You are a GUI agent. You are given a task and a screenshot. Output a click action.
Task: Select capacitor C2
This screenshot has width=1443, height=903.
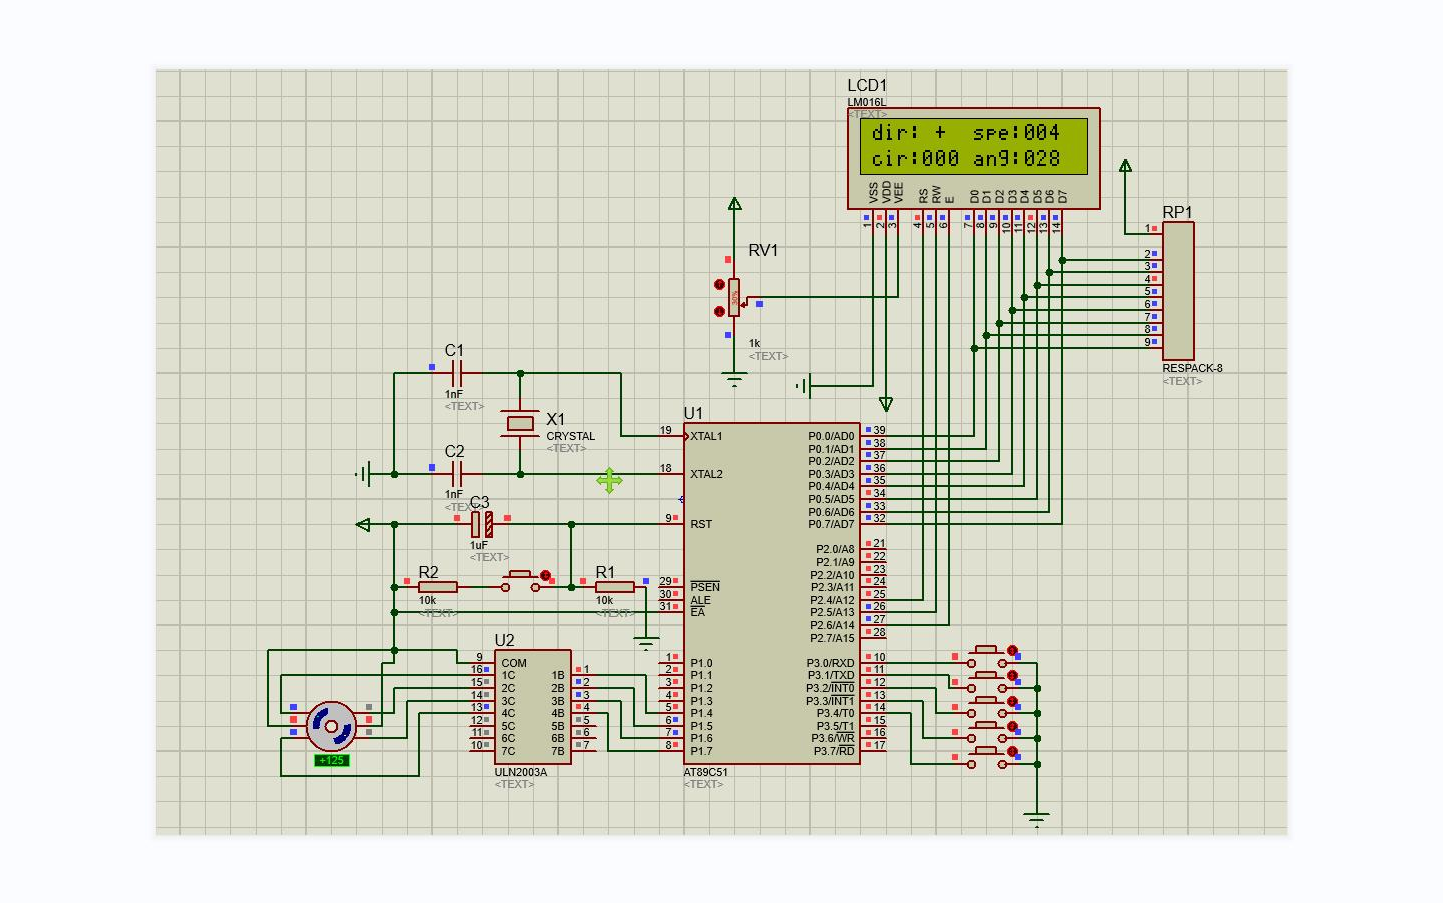[x=457, y=474]
